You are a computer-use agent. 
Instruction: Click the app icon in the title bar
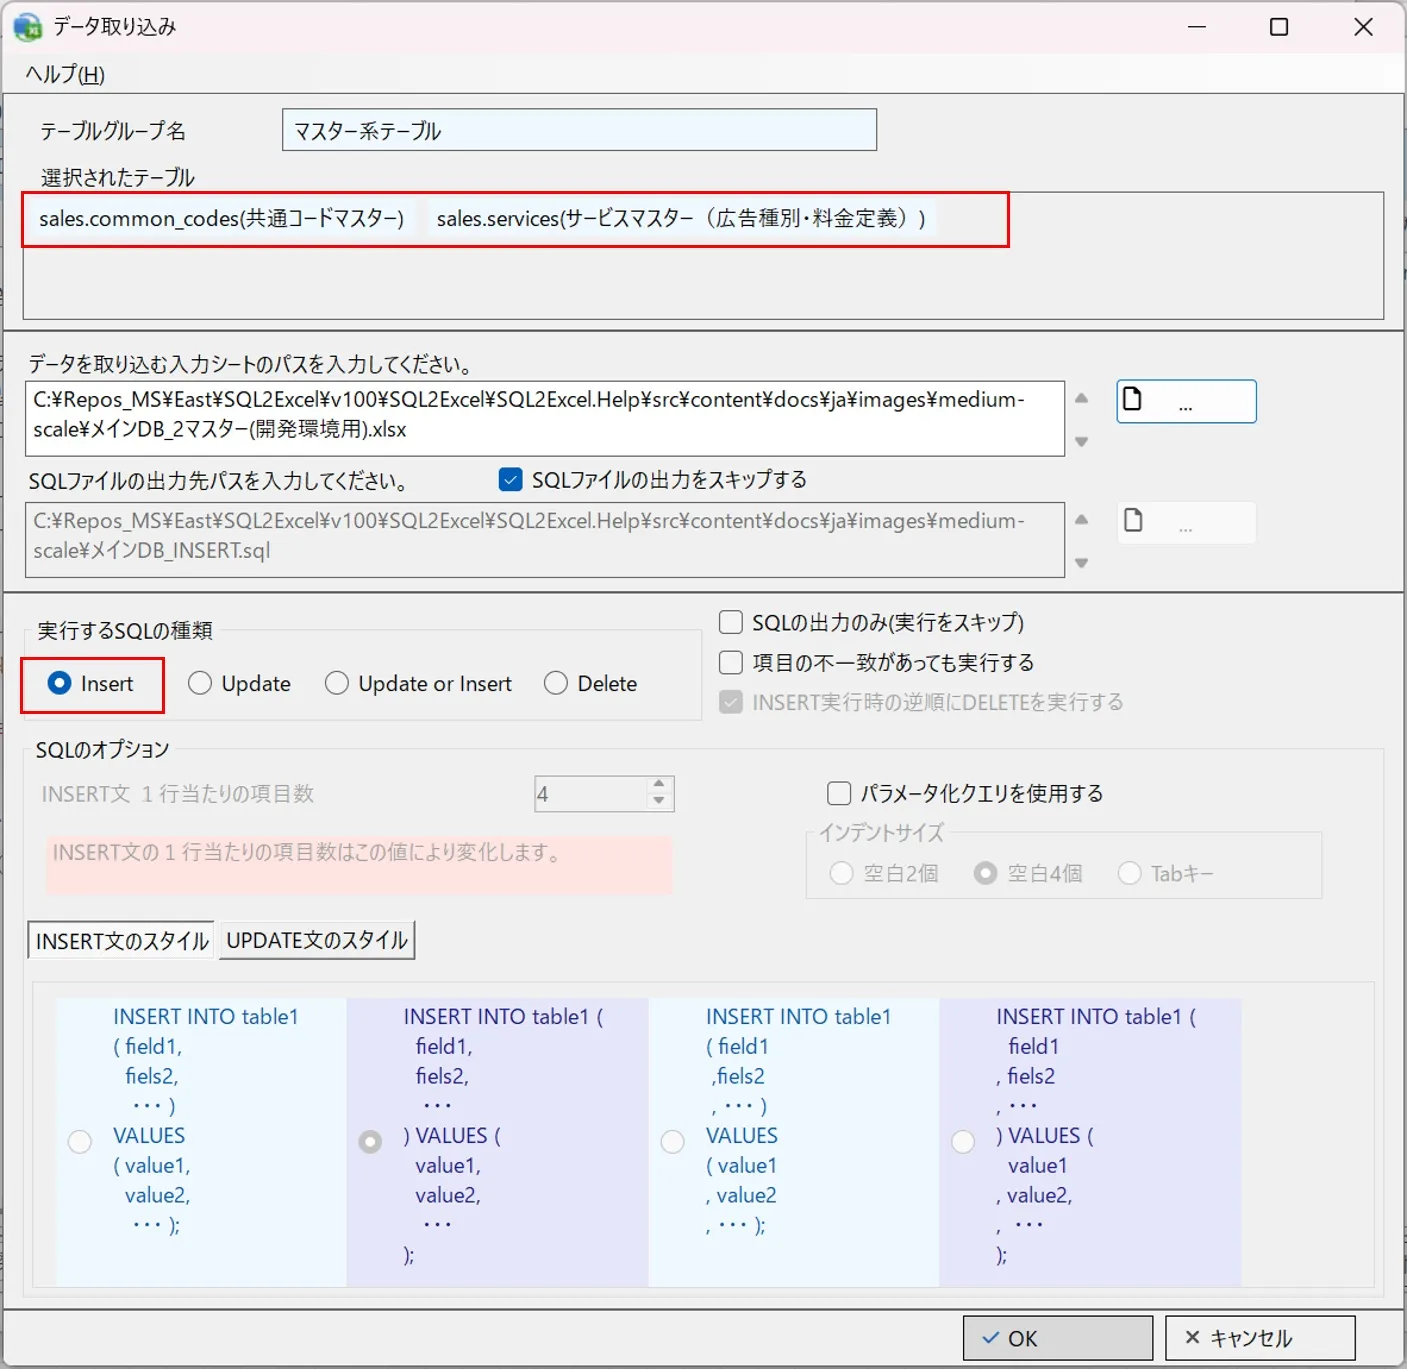pos(28,27)
